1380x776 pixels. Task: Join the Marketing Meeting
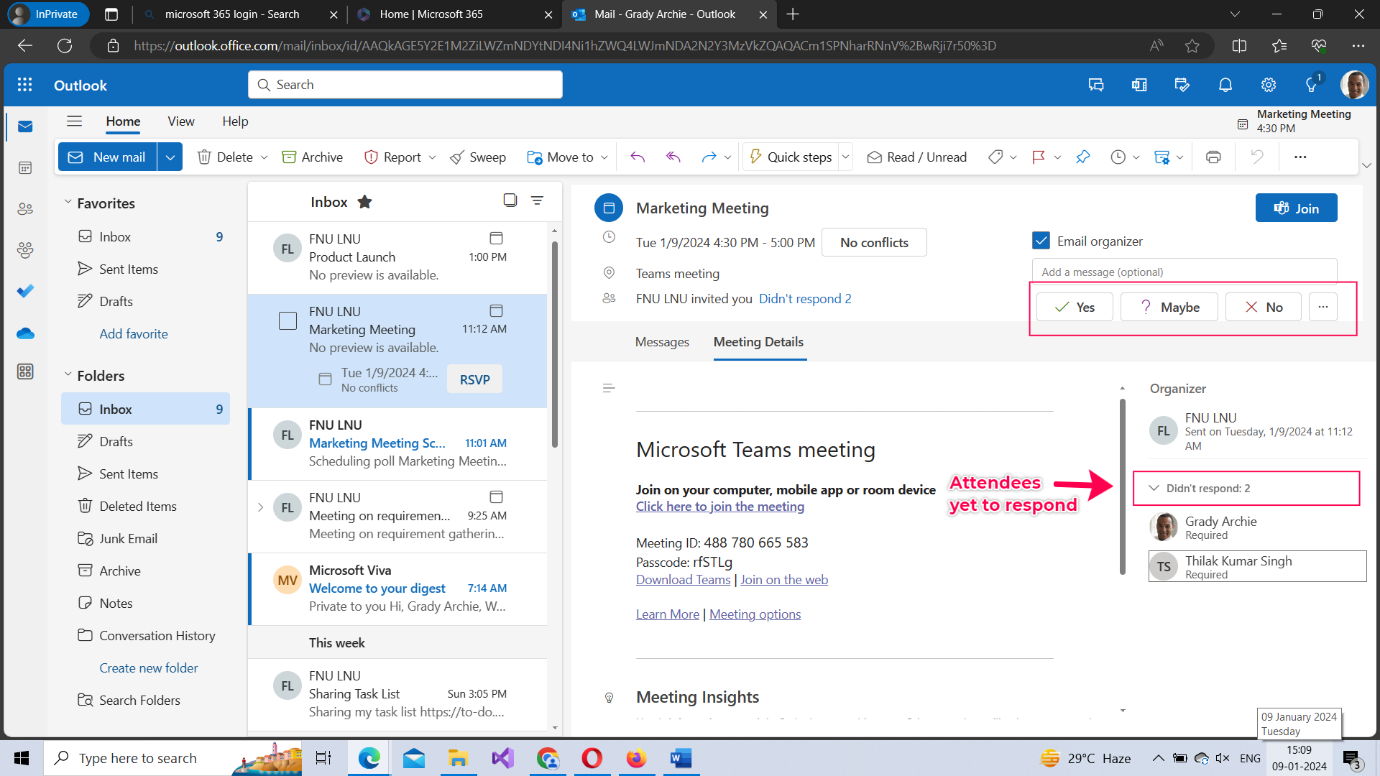(x=1296, y=208)
